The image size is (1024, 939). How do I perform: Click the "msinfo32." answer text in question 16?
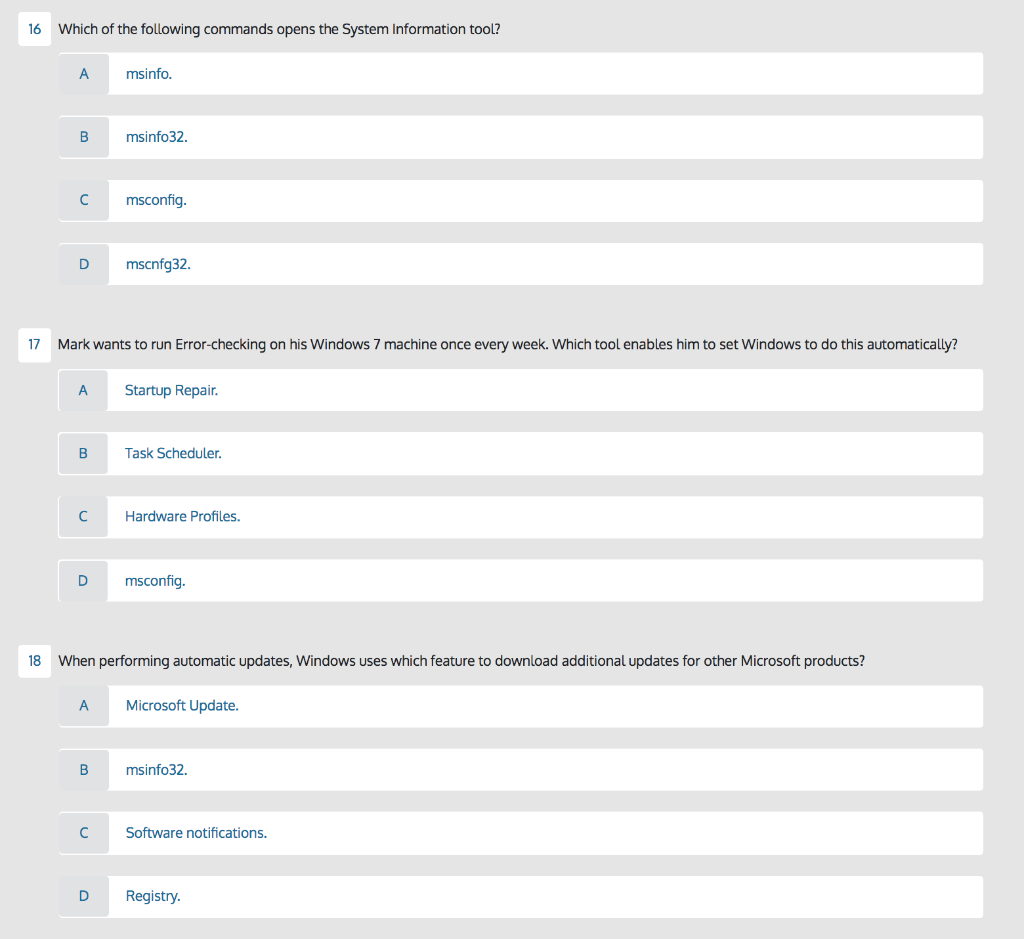(156, 137)
